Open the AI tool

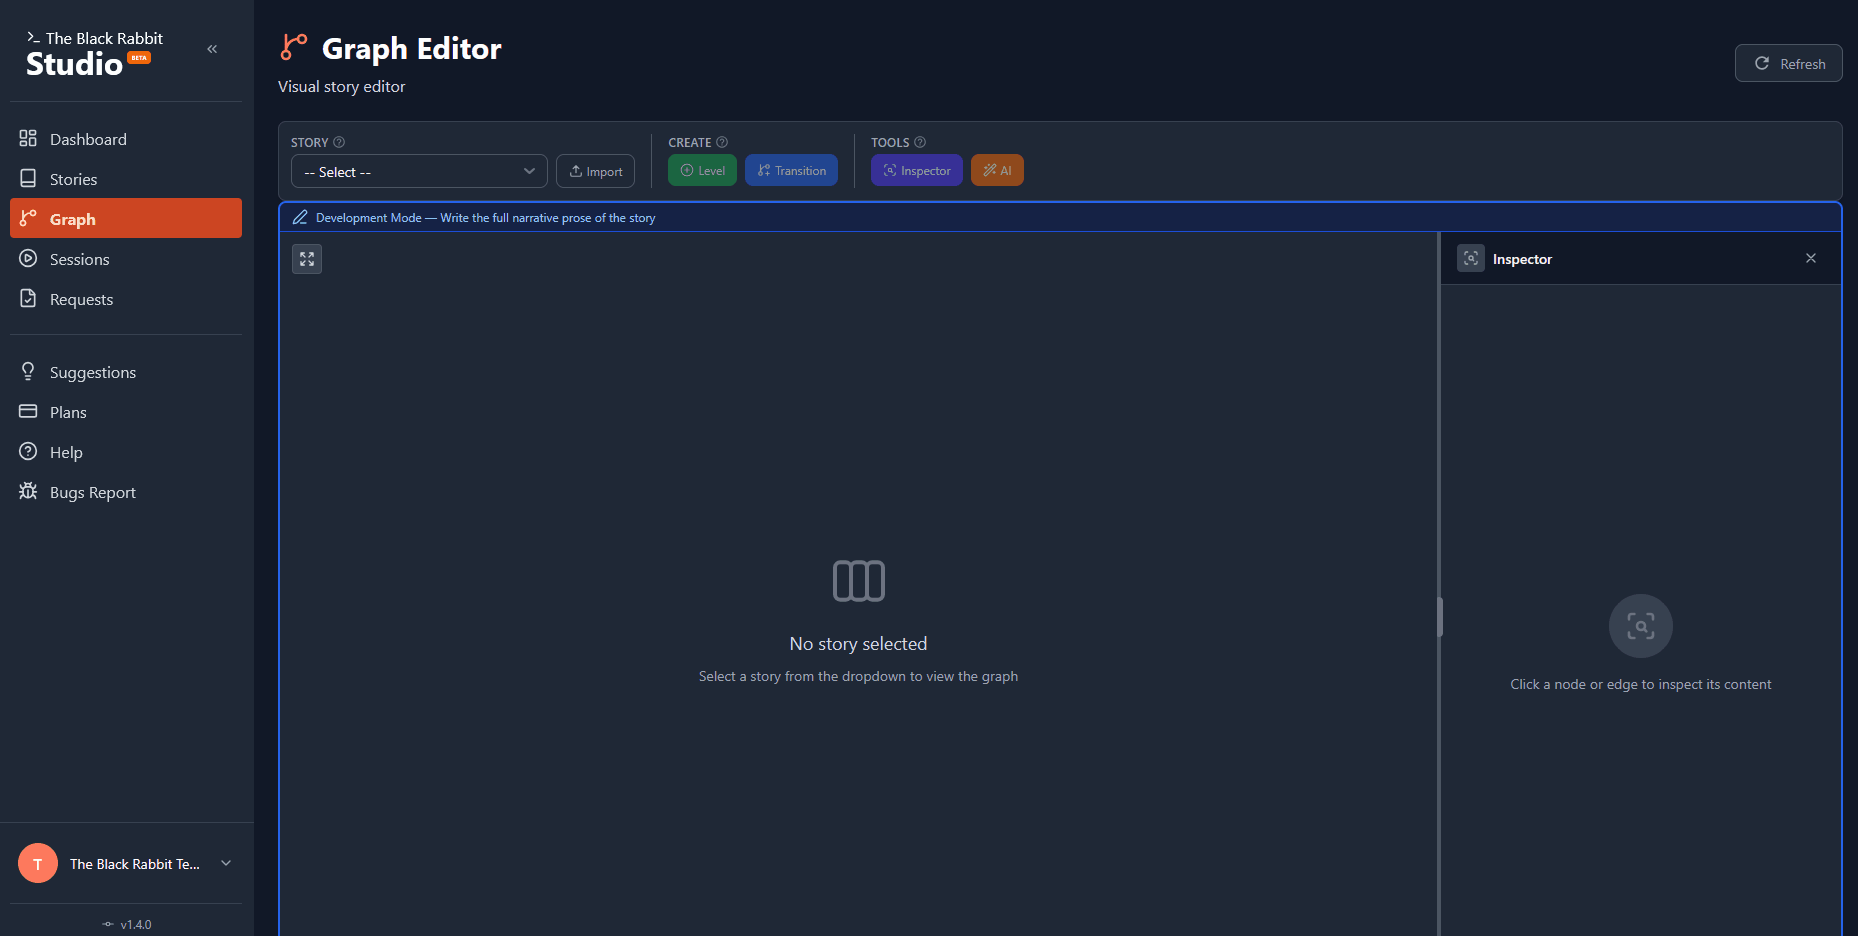point(997,170)
